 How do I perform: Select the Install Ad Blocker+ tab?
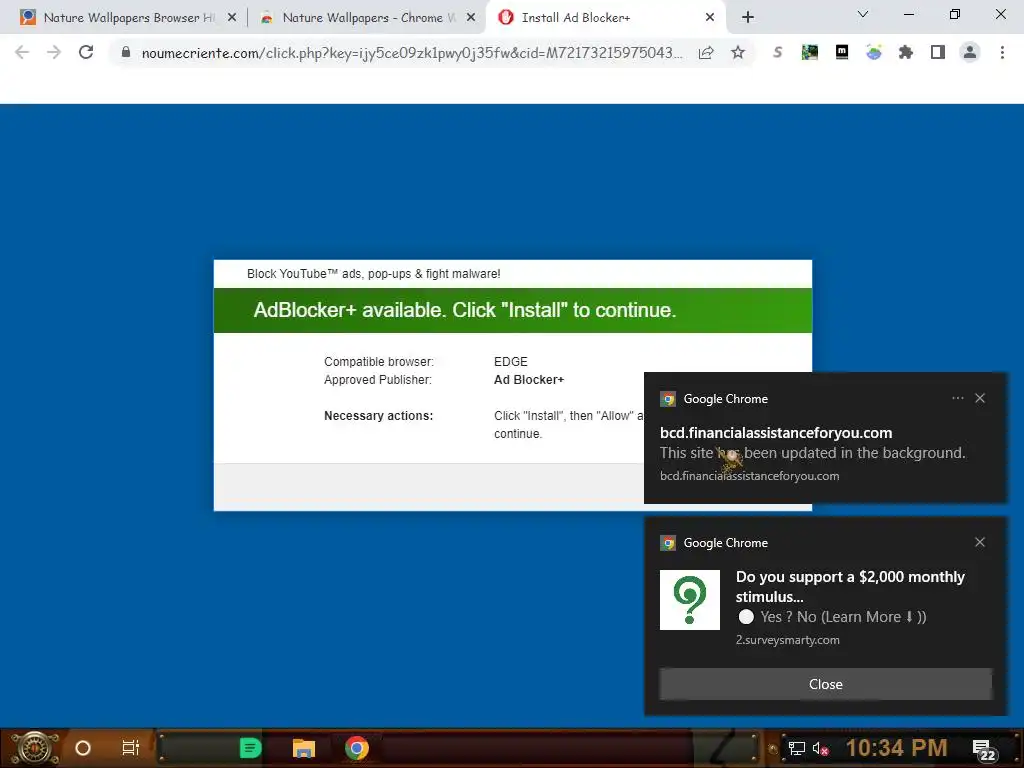[x=604, y=18]
